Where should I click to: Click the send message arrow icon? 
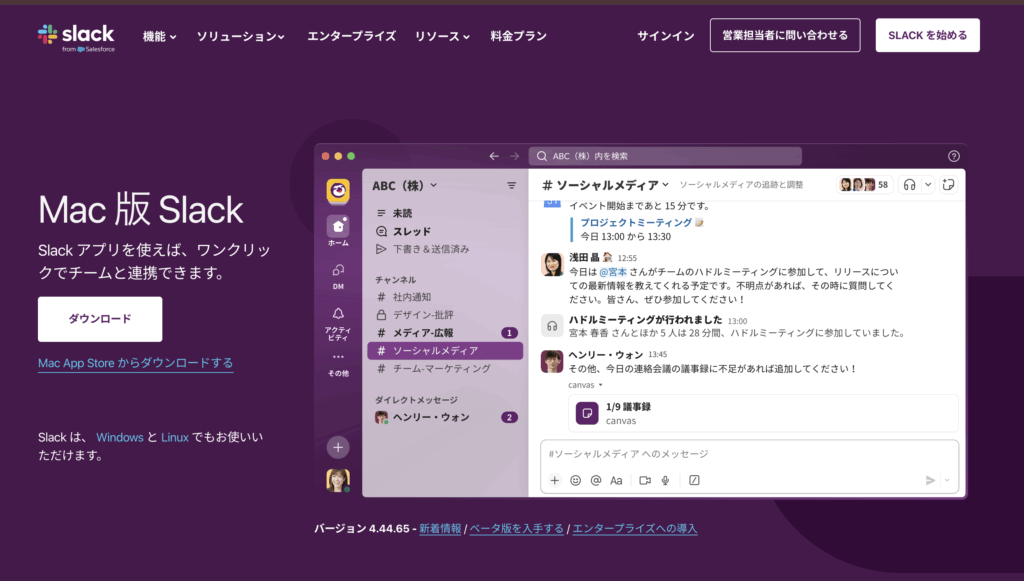930,480
